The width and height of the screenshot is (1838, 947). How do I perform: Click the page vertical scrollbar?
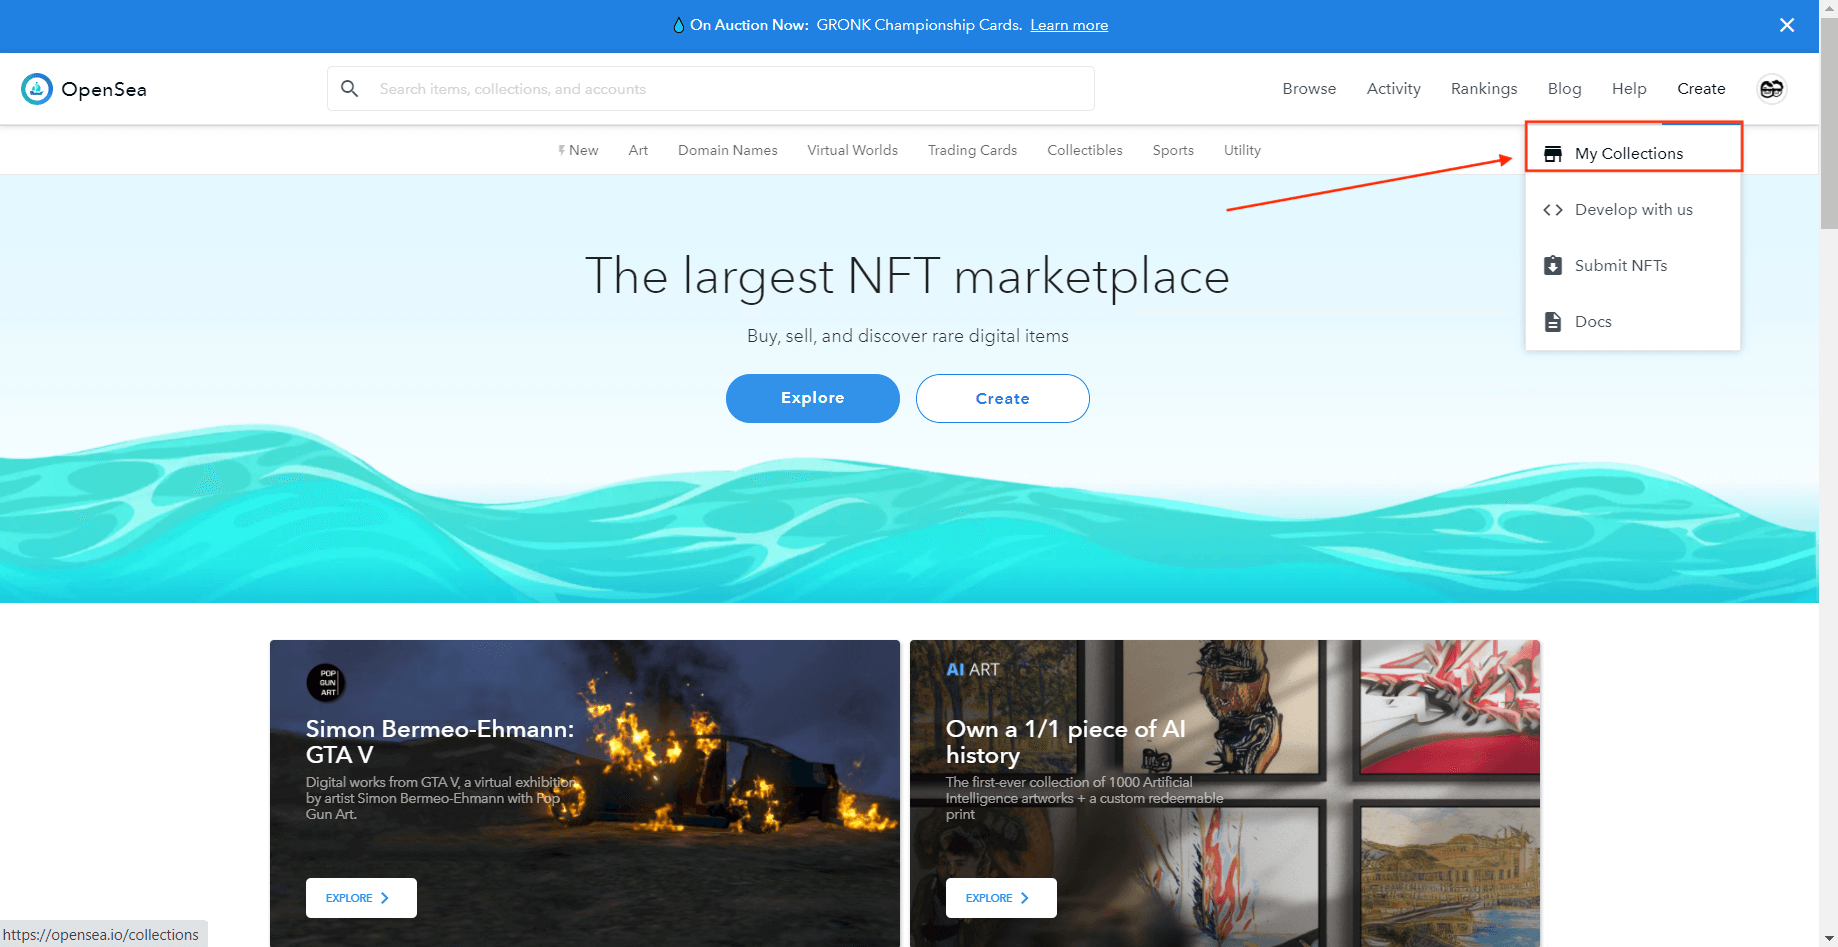click(1828, 500)
